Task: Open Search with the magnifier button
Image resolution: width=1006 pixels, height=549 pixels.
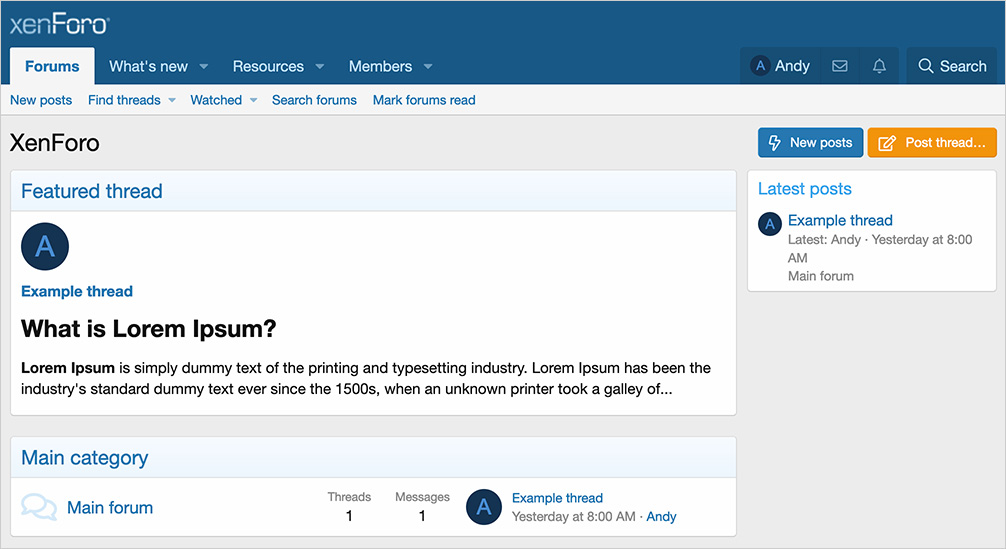Action: point(952,66)
